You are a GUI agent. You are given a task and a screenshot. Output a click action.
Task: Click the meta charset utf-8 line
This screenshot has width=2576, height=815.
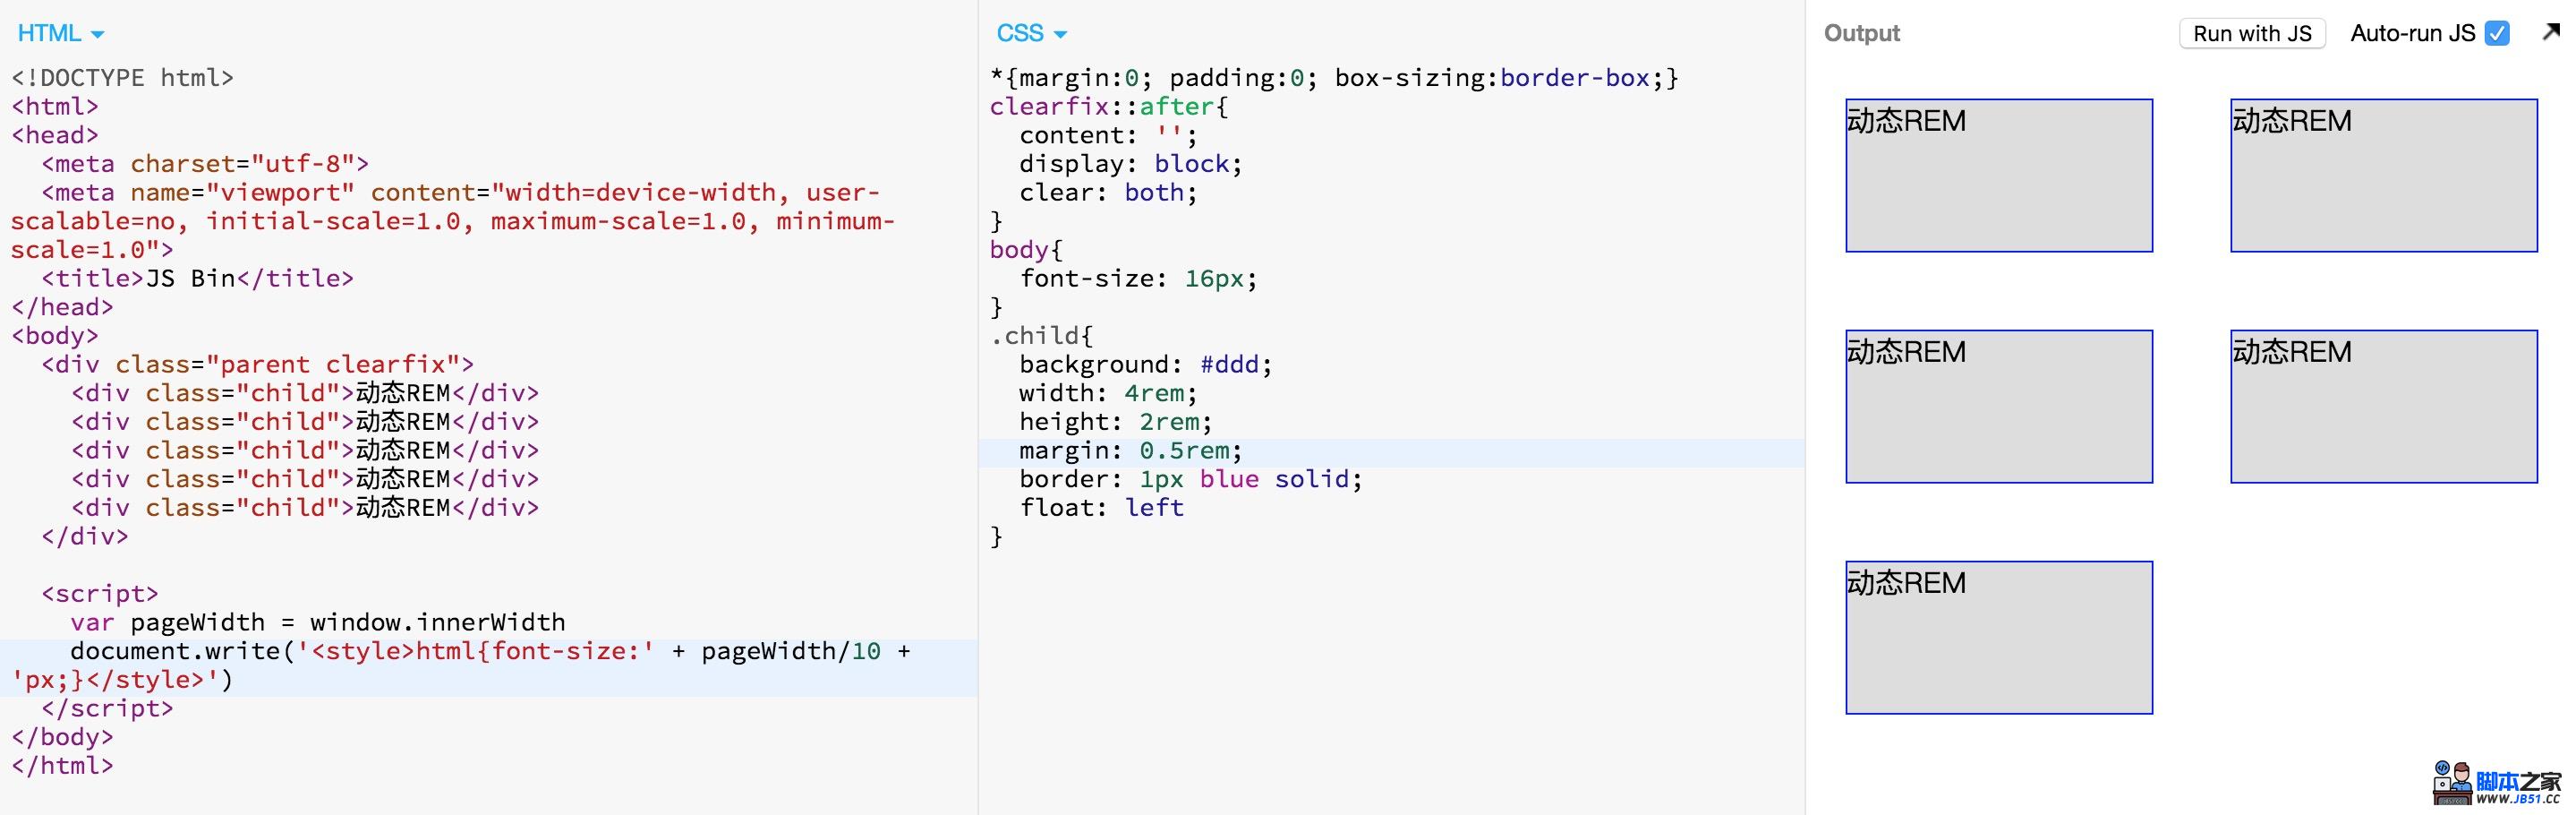coord(205,164)
